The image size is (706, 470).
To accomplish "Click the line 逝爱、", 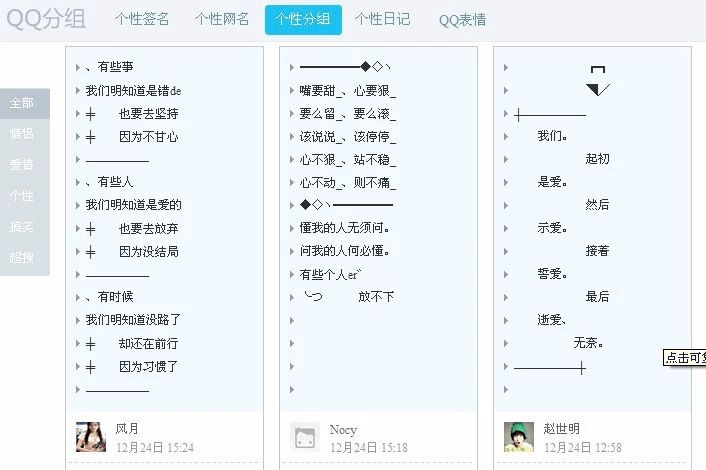I will 552,320.
